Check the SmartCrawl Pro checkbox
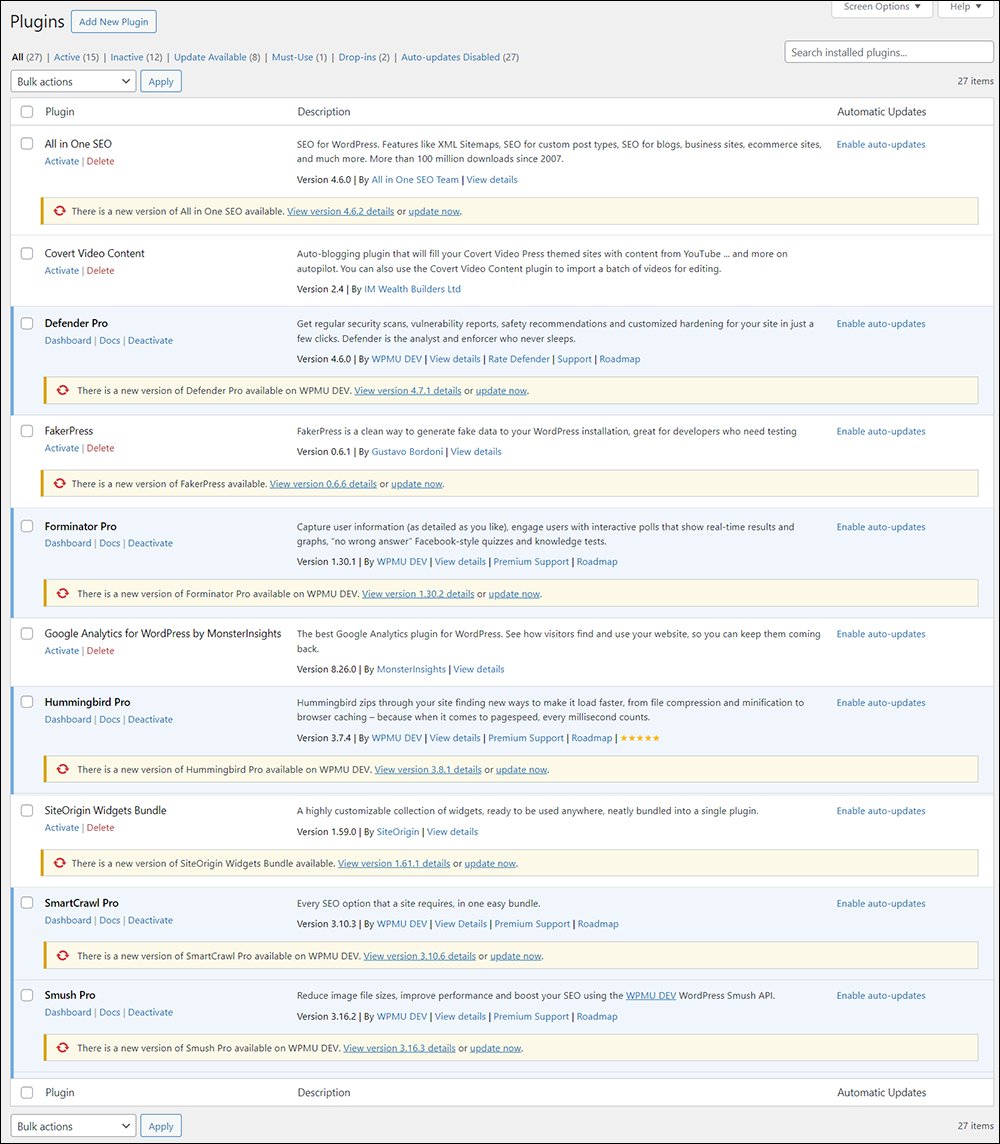The height and width of the screenshot is (1144, 1000). click(27, 903)
